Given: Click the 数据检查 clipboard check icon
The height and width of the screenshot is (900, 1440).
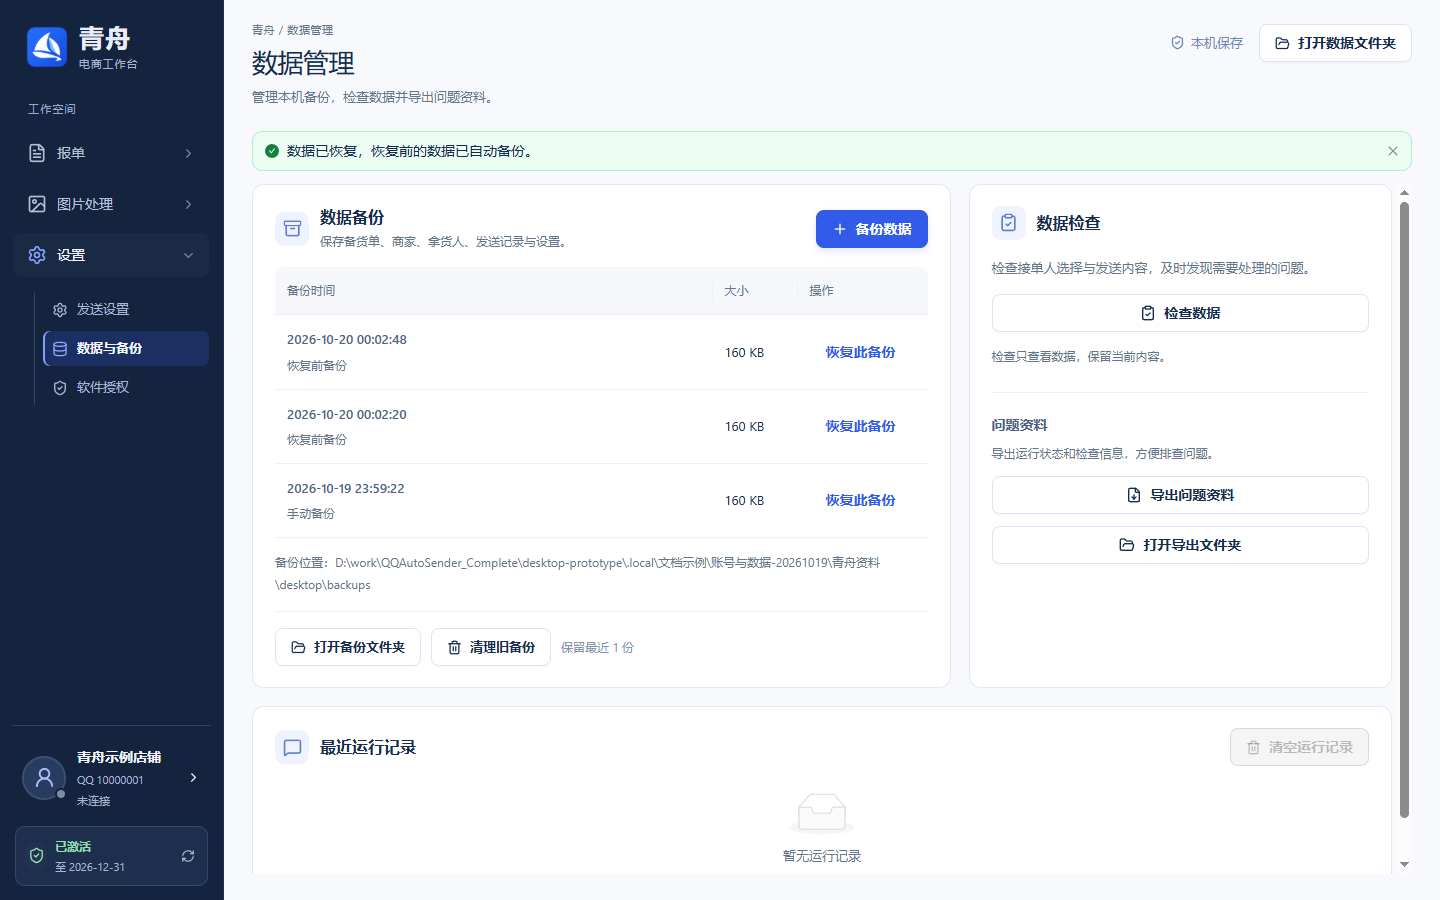Looking at the screenshot, I should [x=1008, y=223].
